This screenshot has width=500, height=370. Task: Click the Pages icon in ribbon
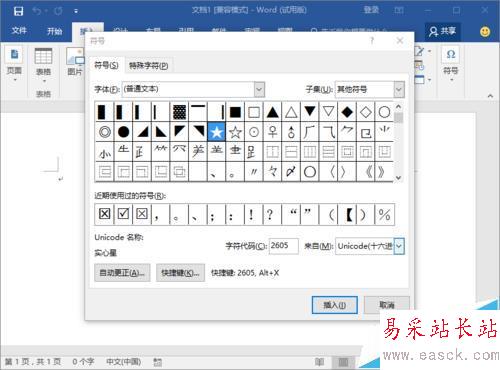pyautogui.click(x=14, y=54)
